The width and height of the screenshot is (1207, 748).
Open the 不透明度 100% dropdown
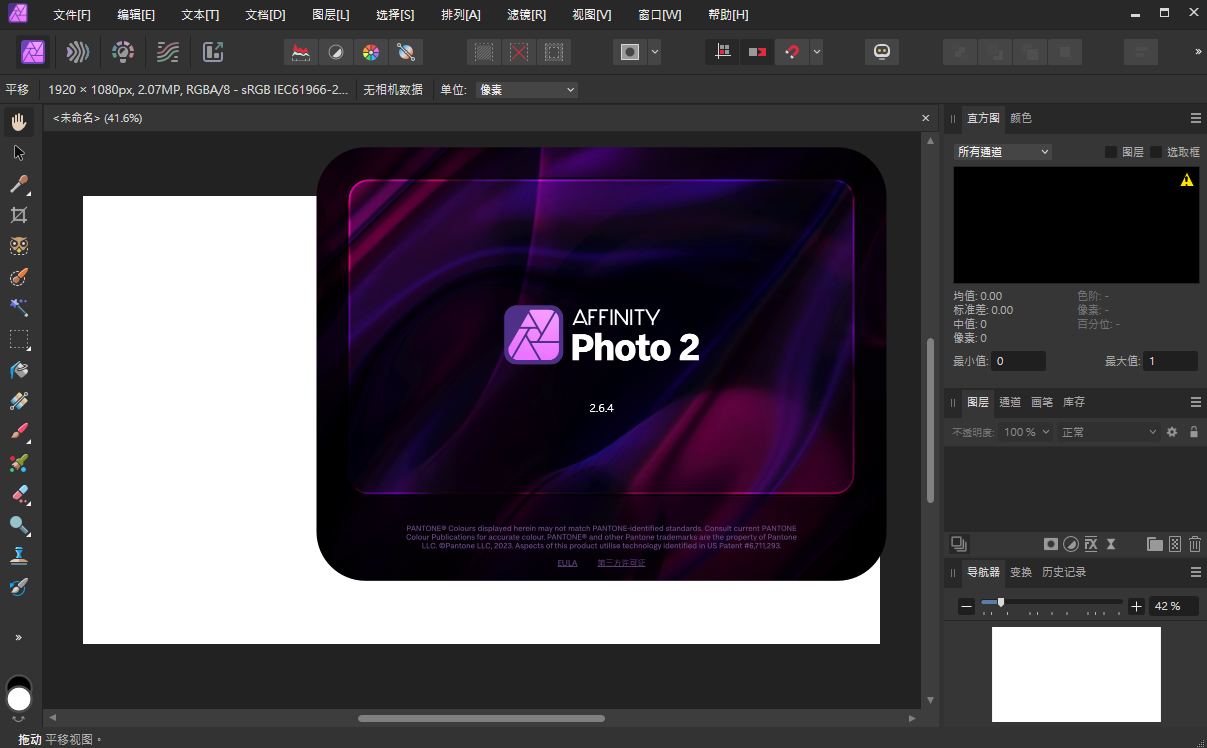click(1027, 432)
